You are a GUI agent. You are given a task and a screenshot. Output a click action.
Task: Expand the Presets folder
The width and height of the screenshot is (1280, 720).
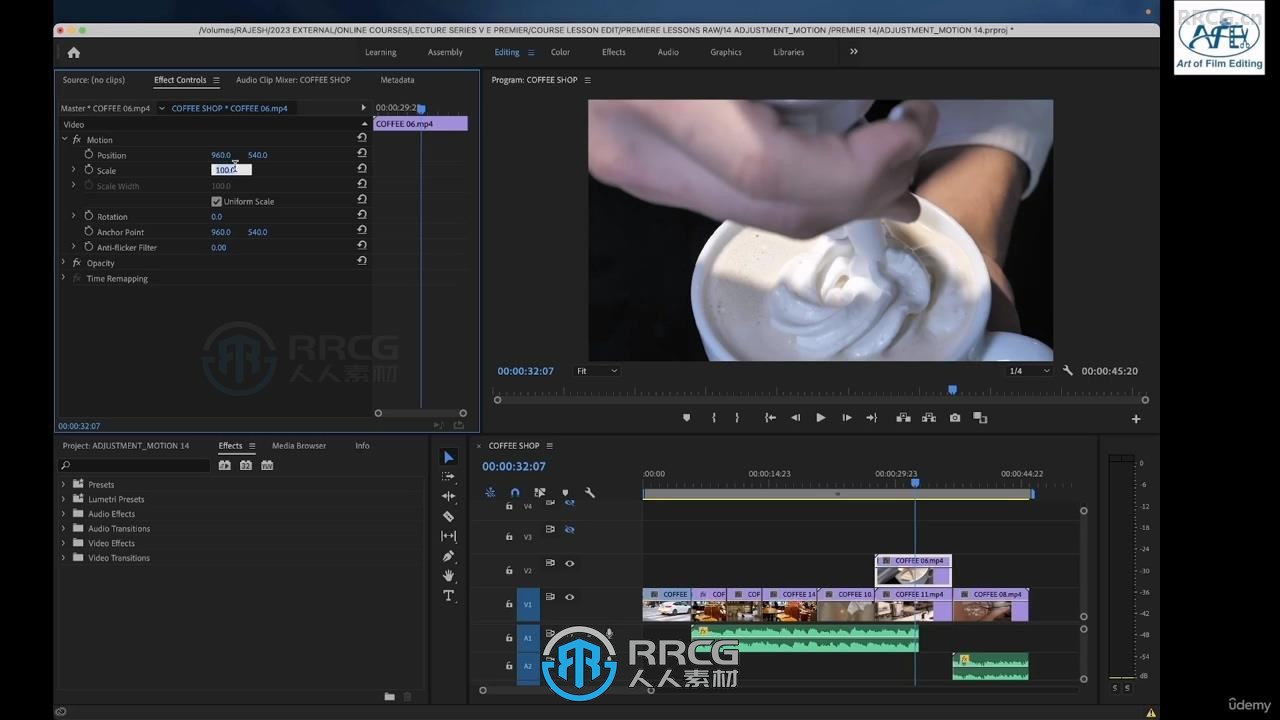coord(64,484)
